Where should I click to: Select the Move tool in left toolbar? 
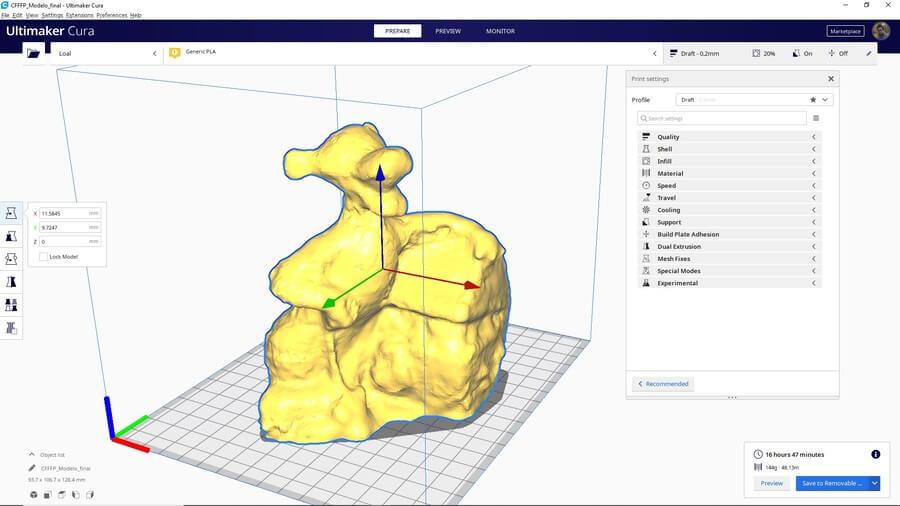[11, 213]
